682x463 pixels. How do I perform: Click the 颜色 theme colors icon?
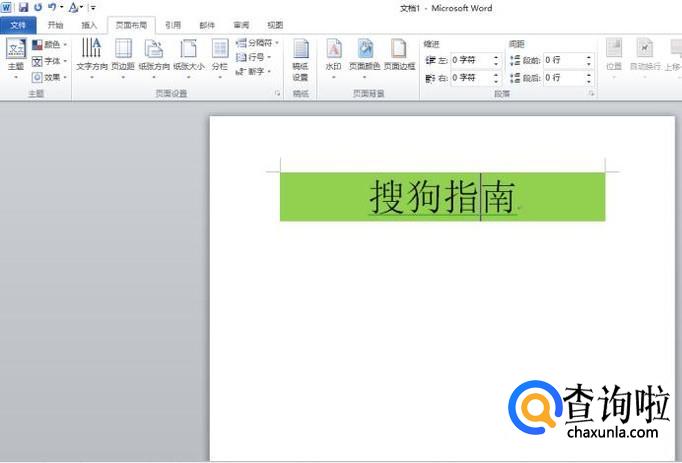coord(37,45)
